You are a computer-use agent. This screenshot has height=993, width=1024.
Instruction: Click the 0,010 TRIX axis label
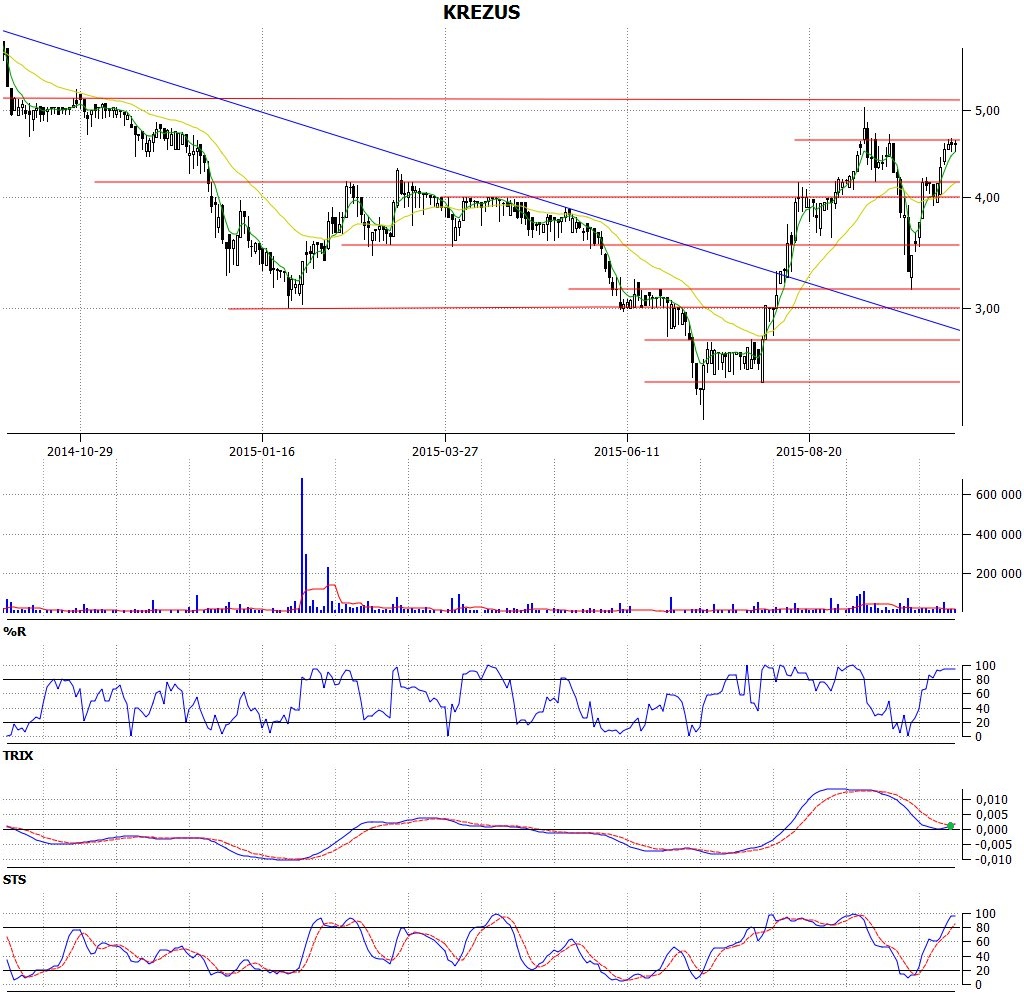pos(991,800)
